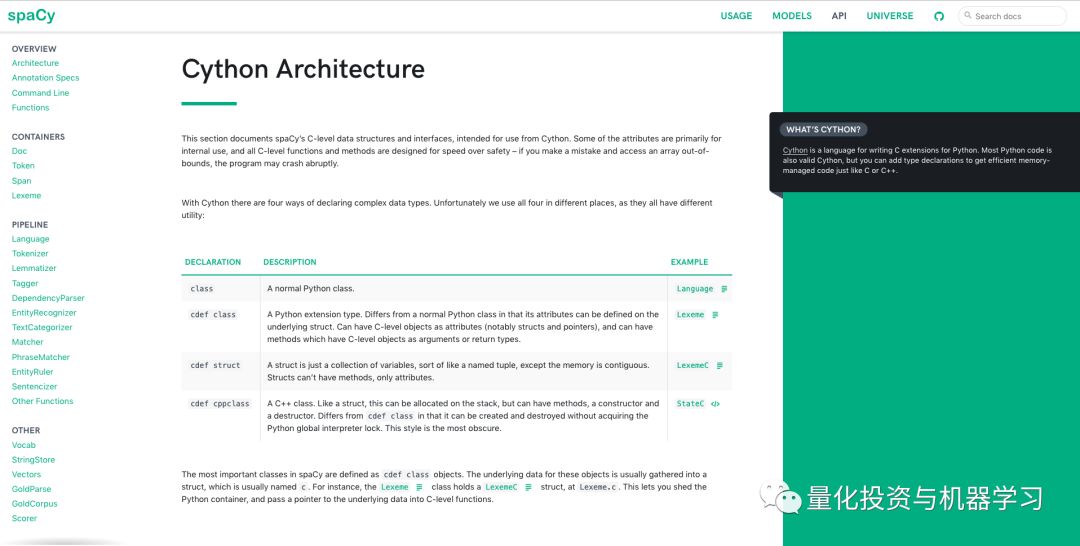Click the search magnifier icon
Screen dimensions: 1080x546
[968, 15]
